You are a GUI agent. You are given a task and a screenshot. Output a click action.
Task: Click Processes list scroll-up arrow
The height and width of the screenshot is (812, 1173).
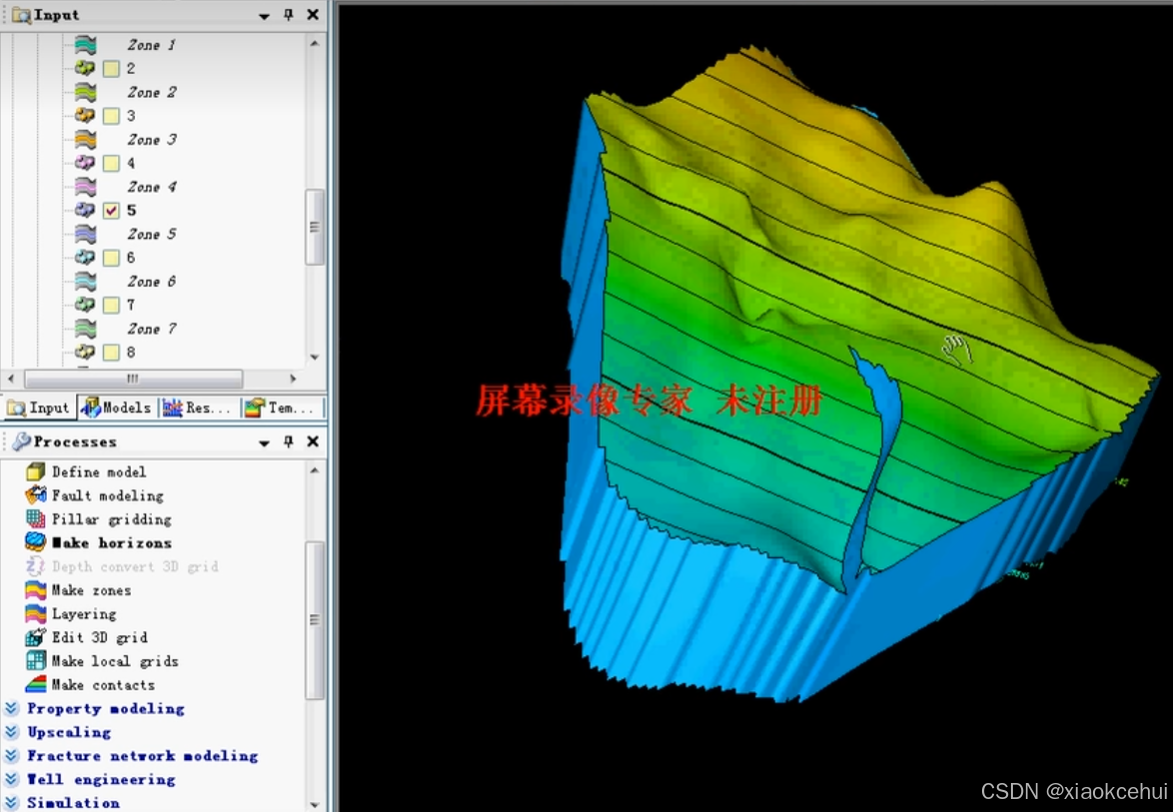(315, 470)
